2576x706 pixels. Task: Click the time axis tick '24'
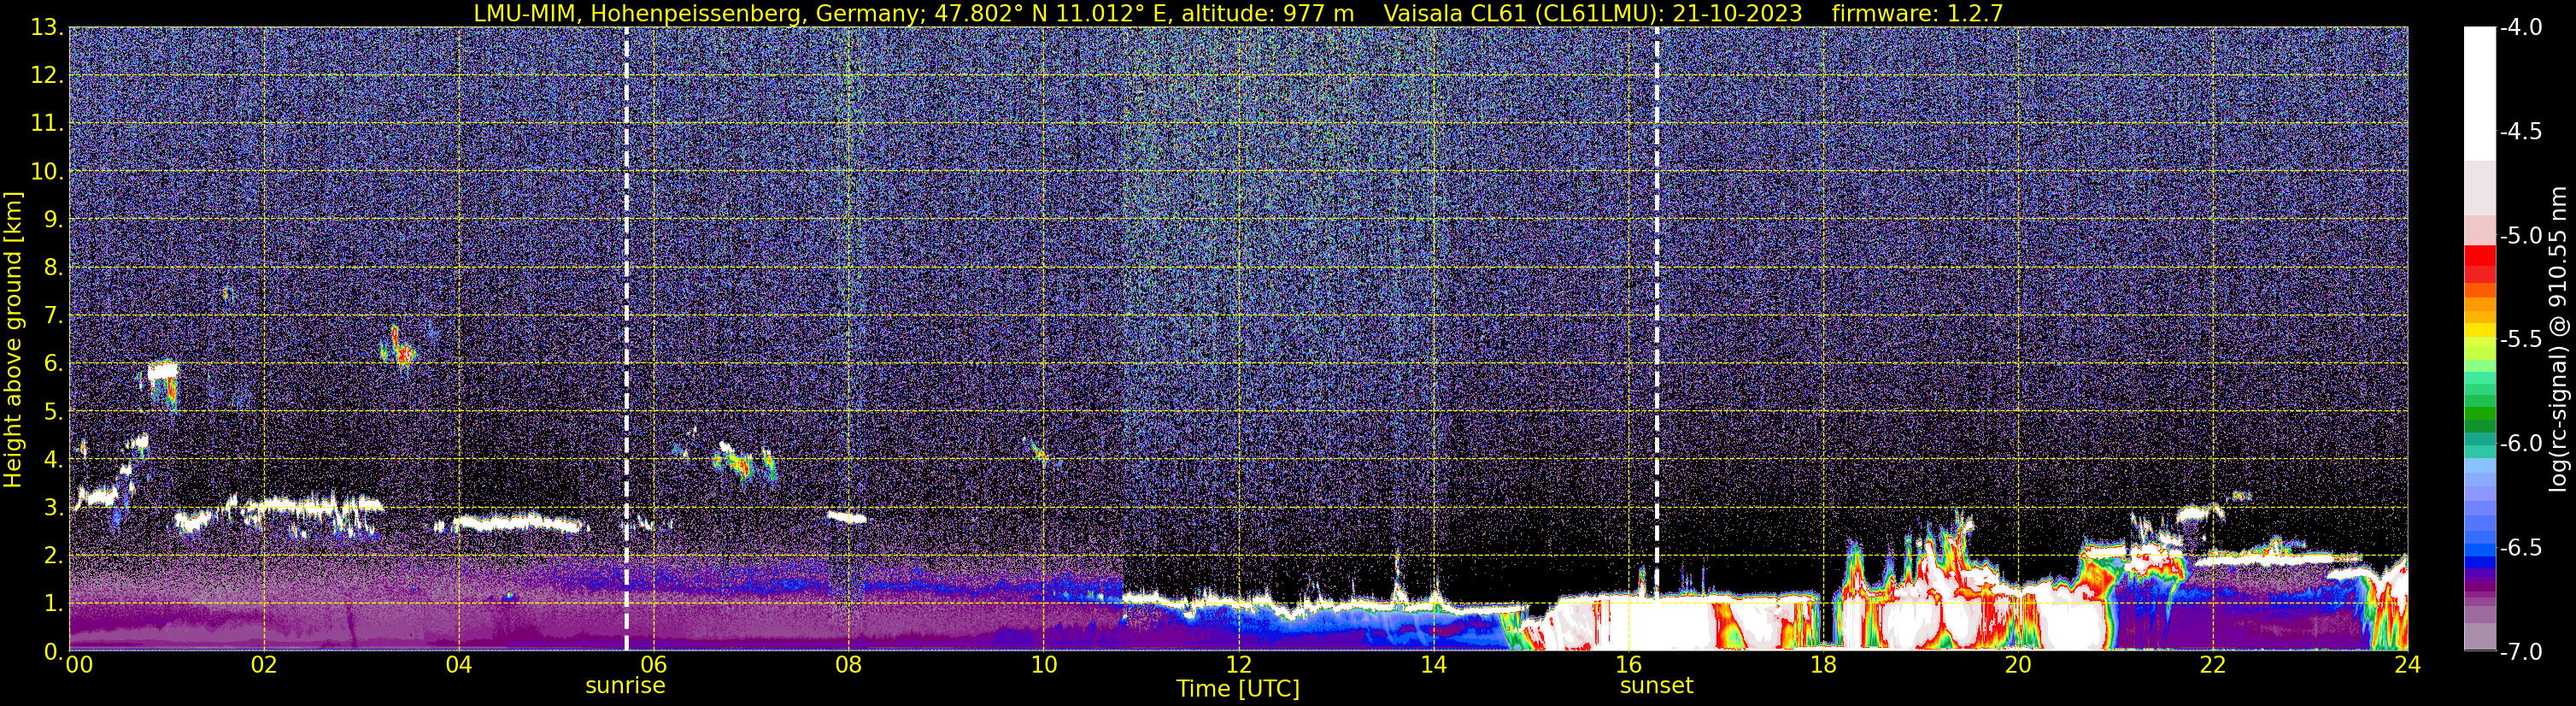click(x=2408, y=665)
